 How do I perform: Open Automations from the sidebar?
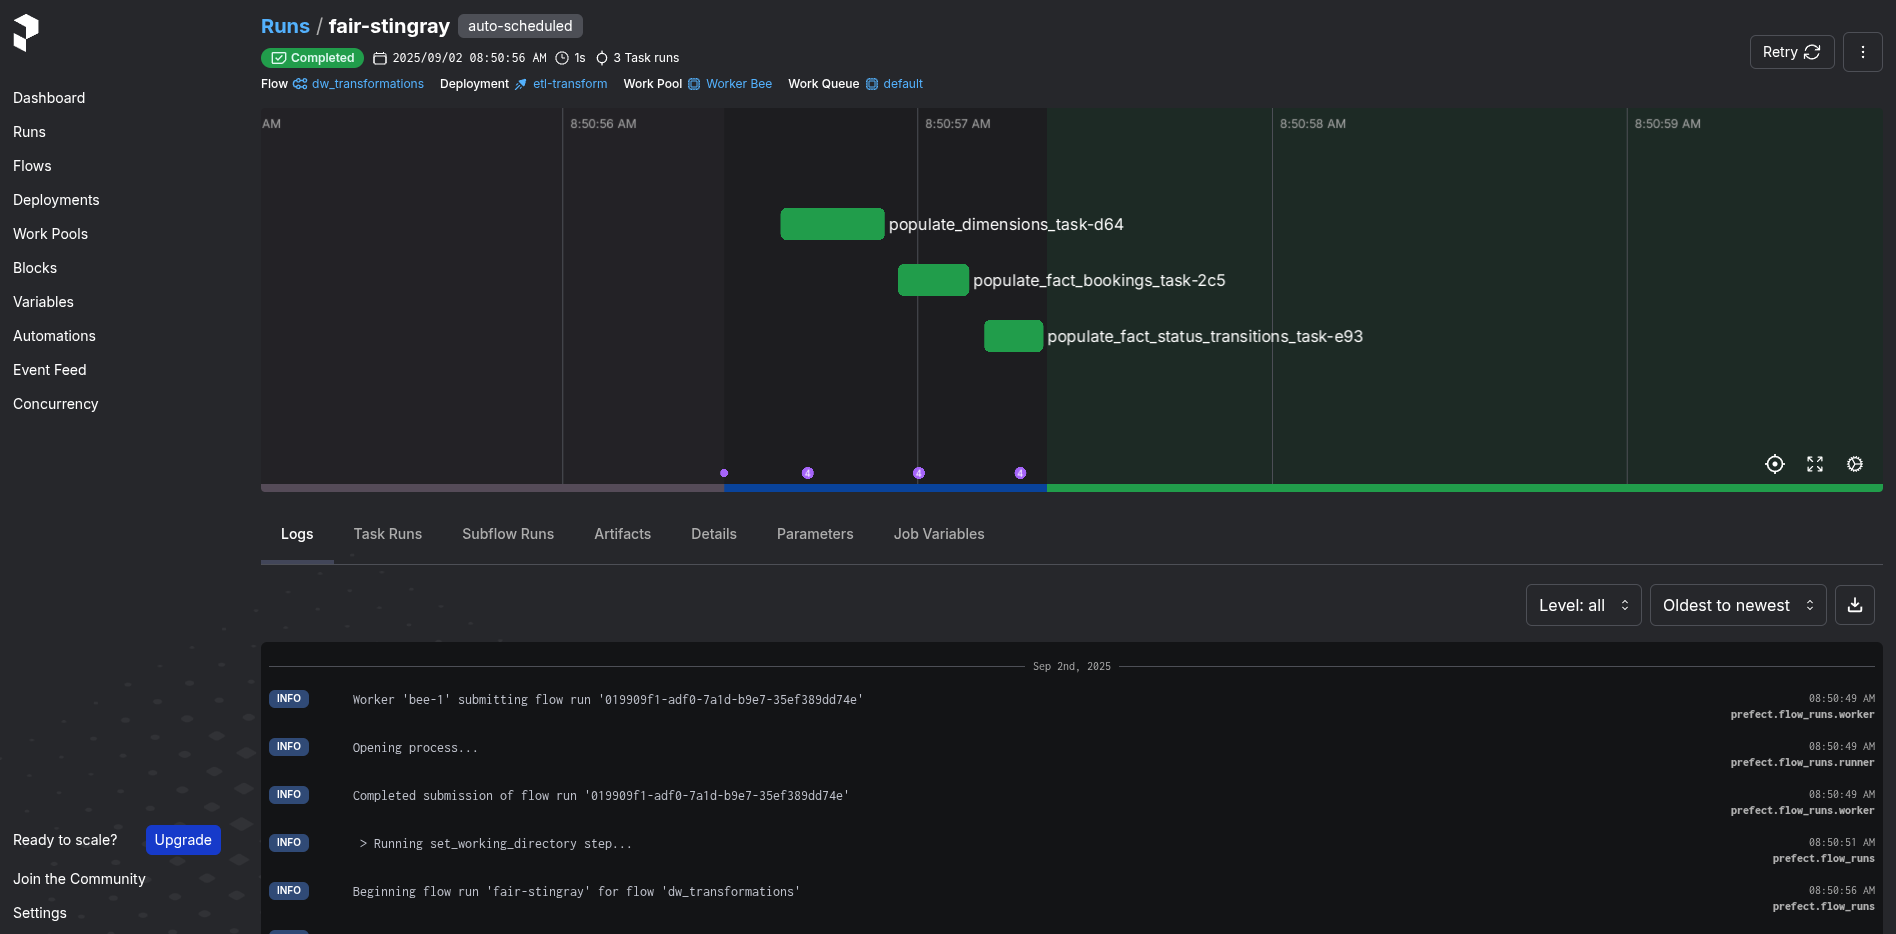(54, 336)
